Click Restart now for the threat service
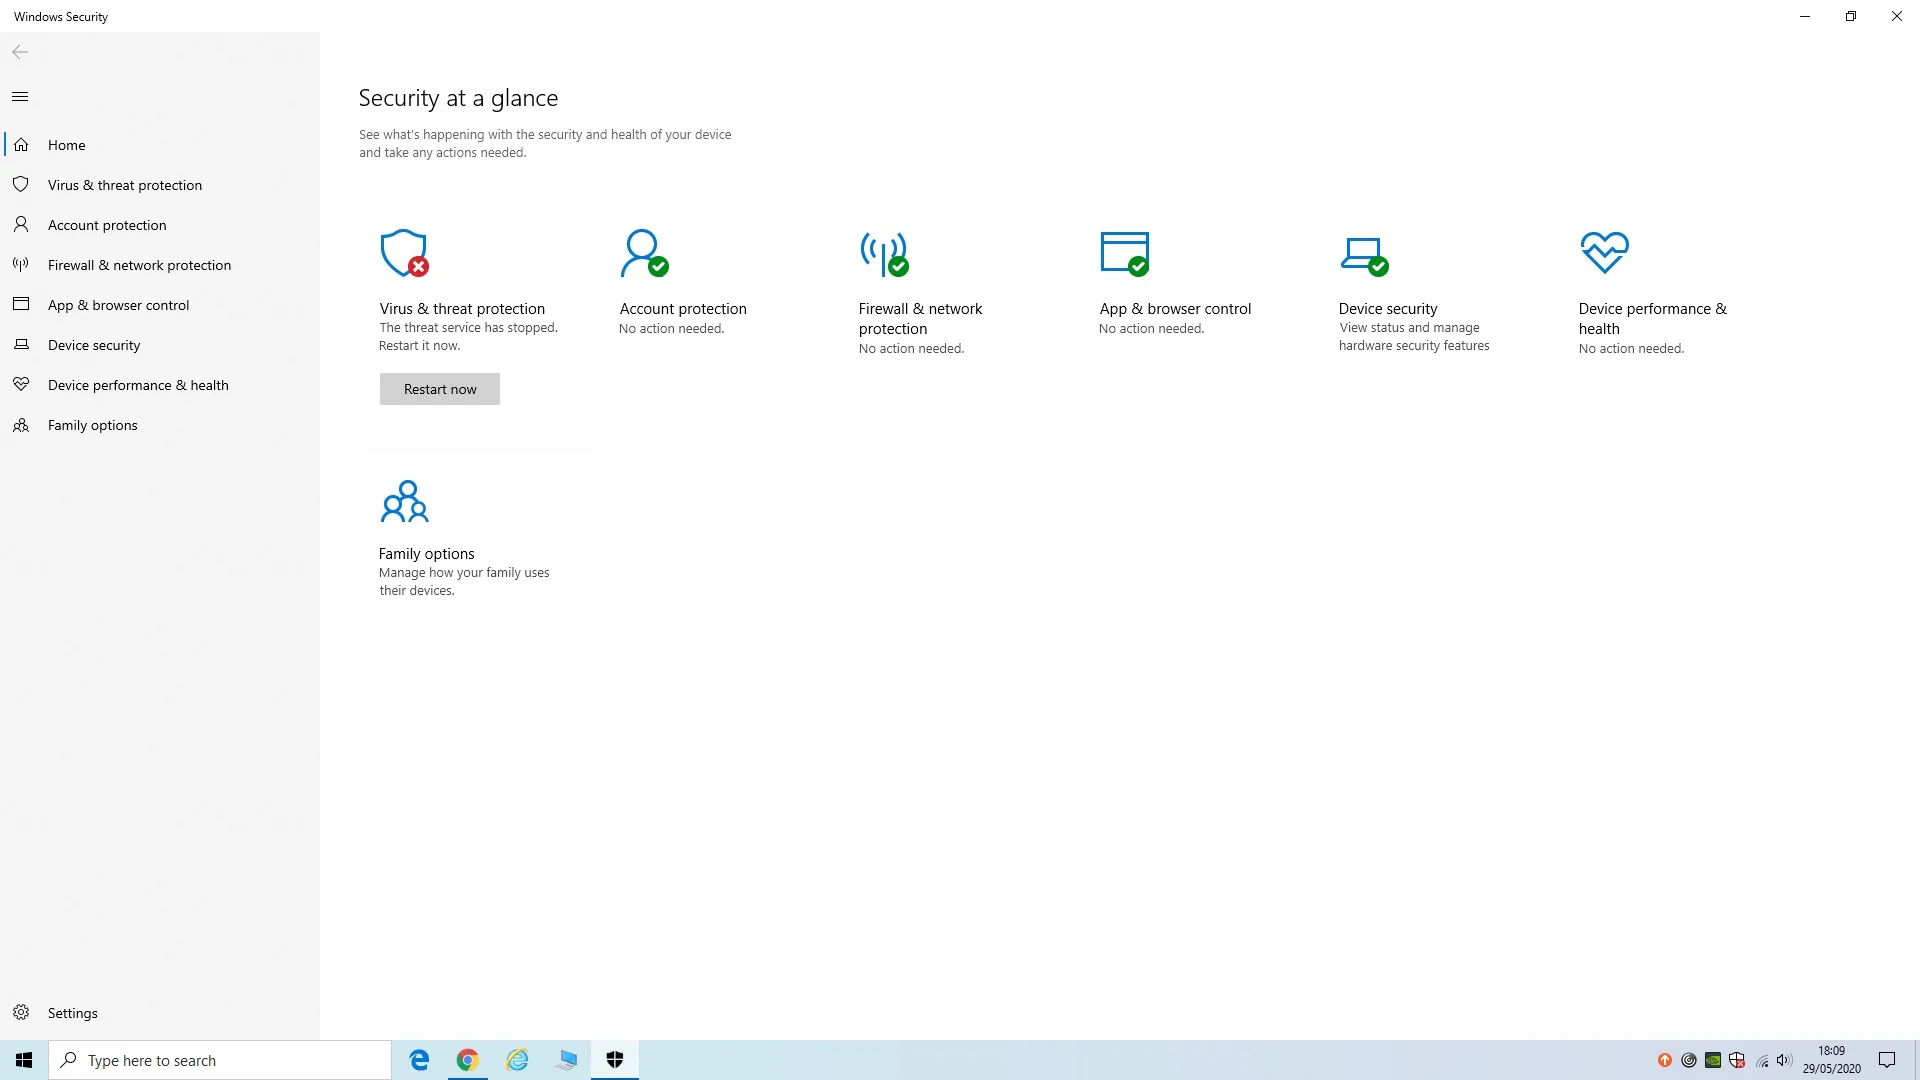Screen dimensions: 1920x1080 440,389
